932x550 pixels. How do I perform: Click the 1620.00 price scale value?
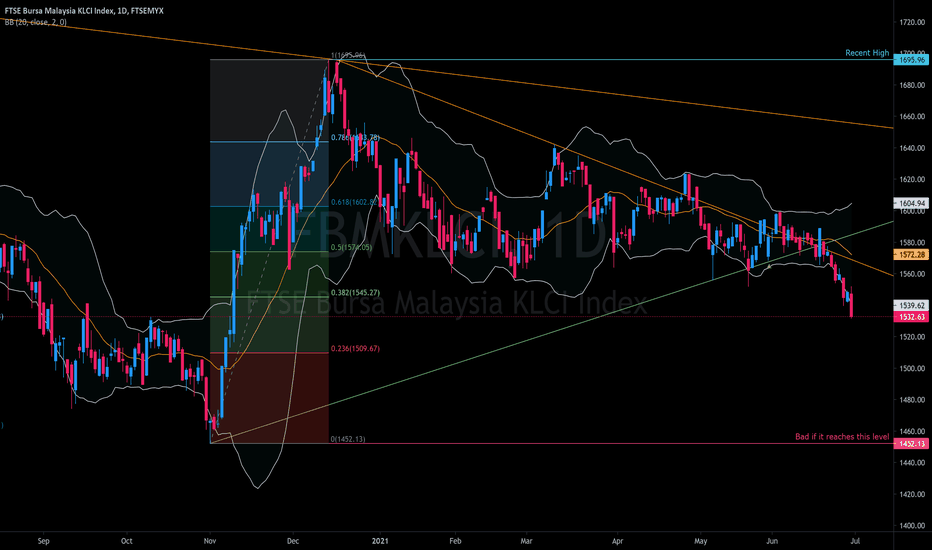pyautogui.click(x=912, y=180)
